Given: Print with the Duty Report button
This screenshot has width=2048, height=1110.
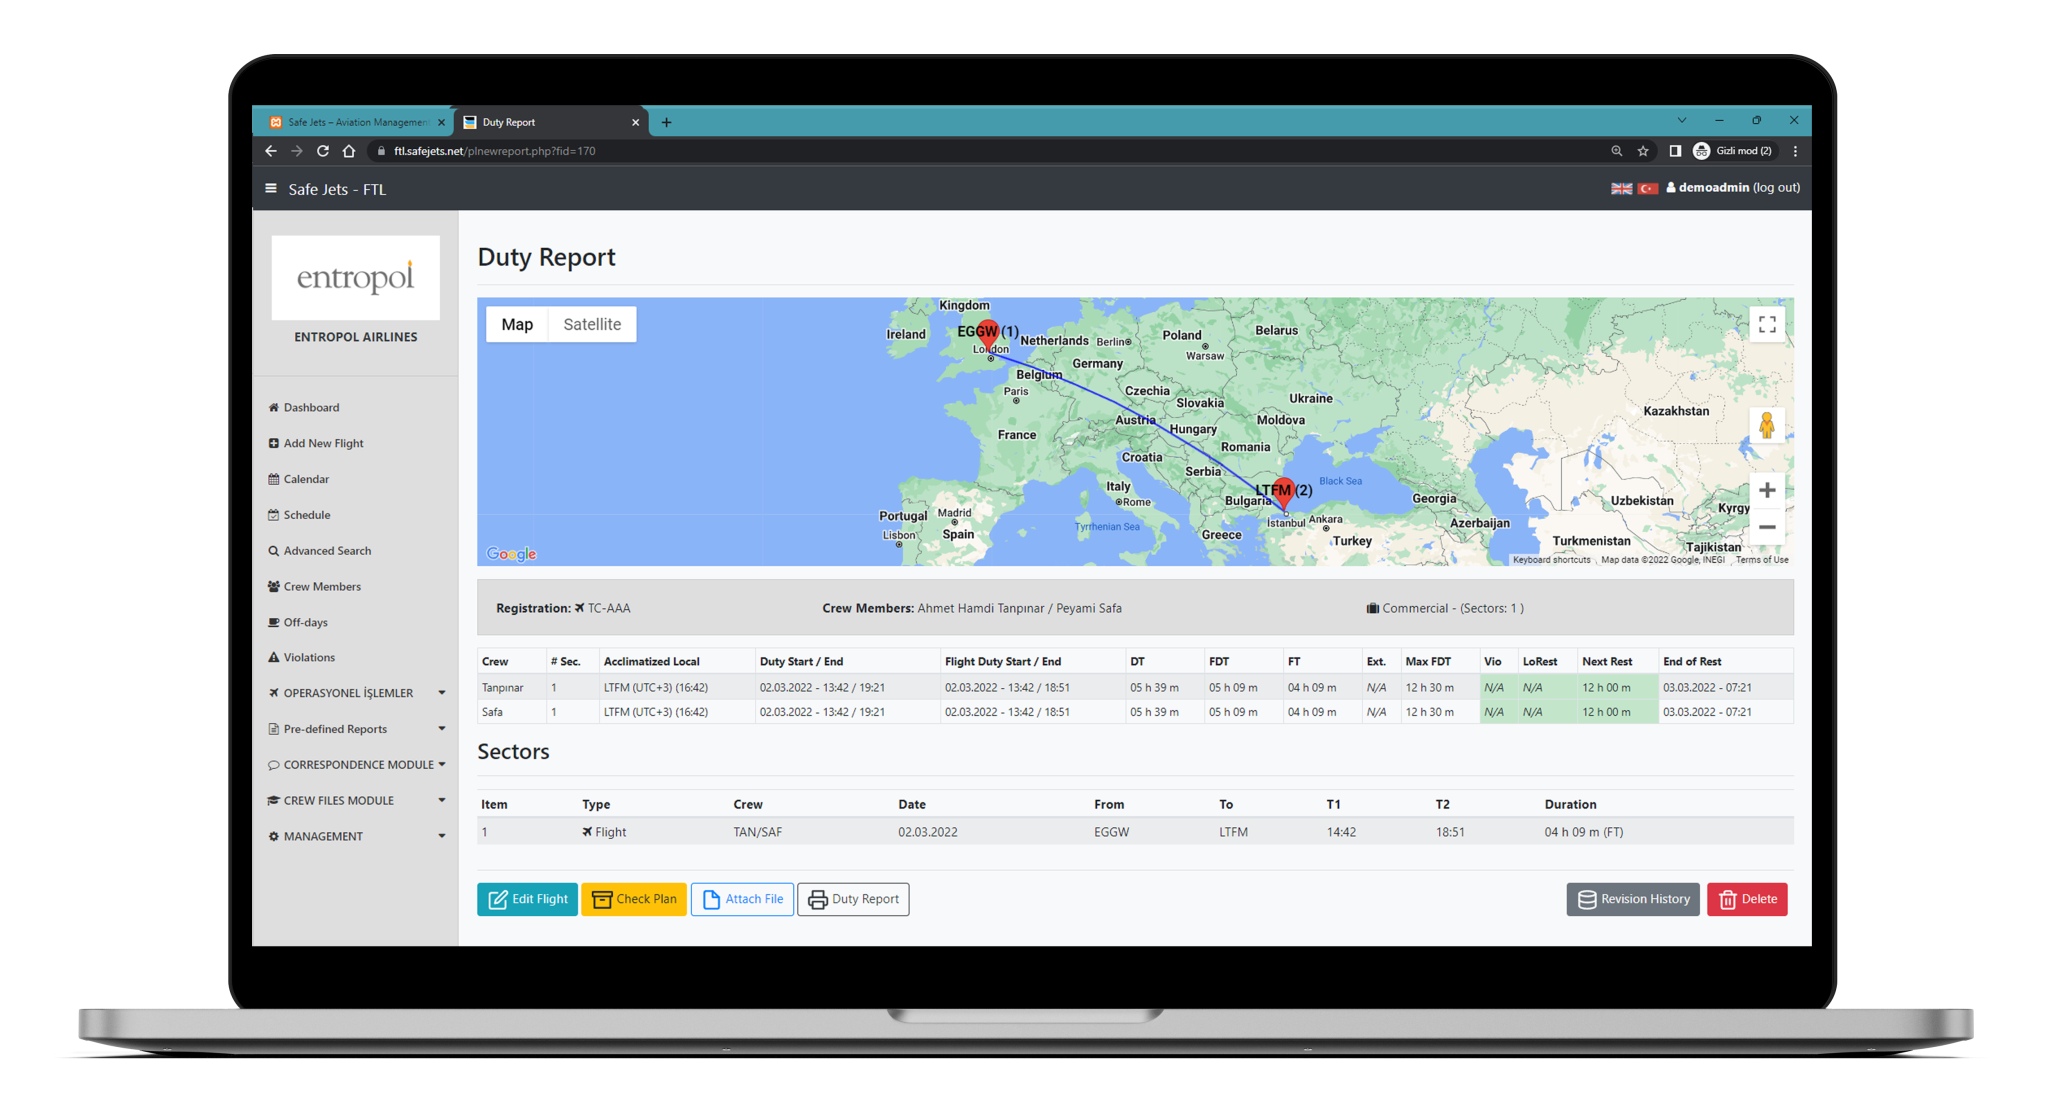Looking at the screenshot, I should point(853,899).
